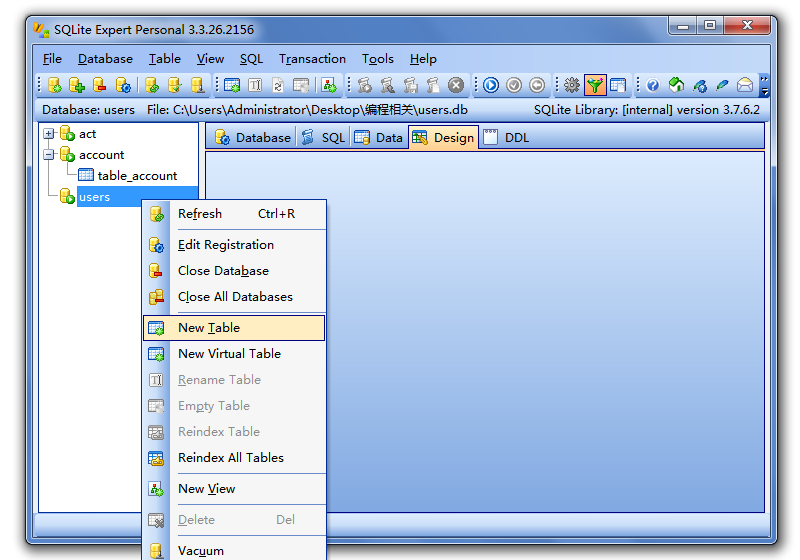Select Reindex All Tables menu entry
Image resolution: width=800 pixels, height=560 pixels.
click(230, 458)
